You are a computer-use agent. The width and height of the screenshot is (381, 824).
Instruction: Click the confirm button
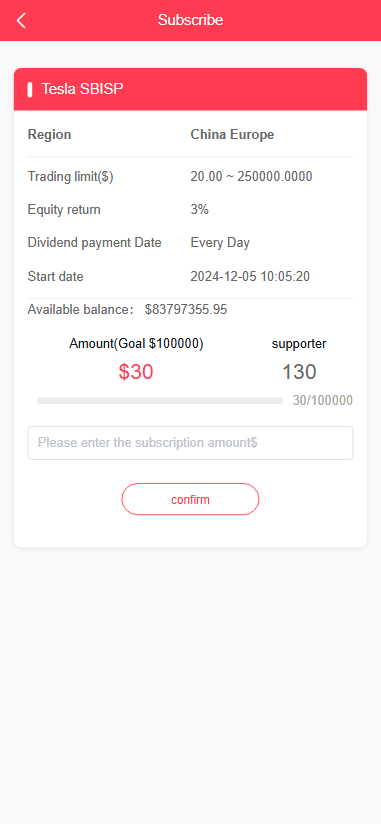coord(190,499)
